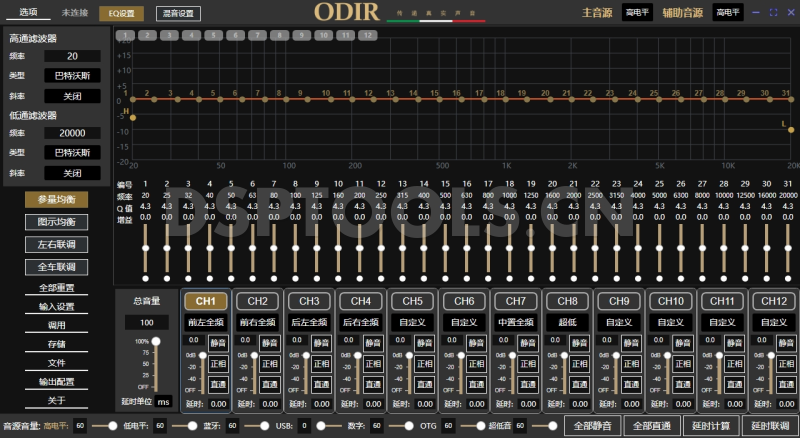Open main source 高电平 dropdown
The height and width of the screenshot is (438, 800).
[x=637, y=13]
